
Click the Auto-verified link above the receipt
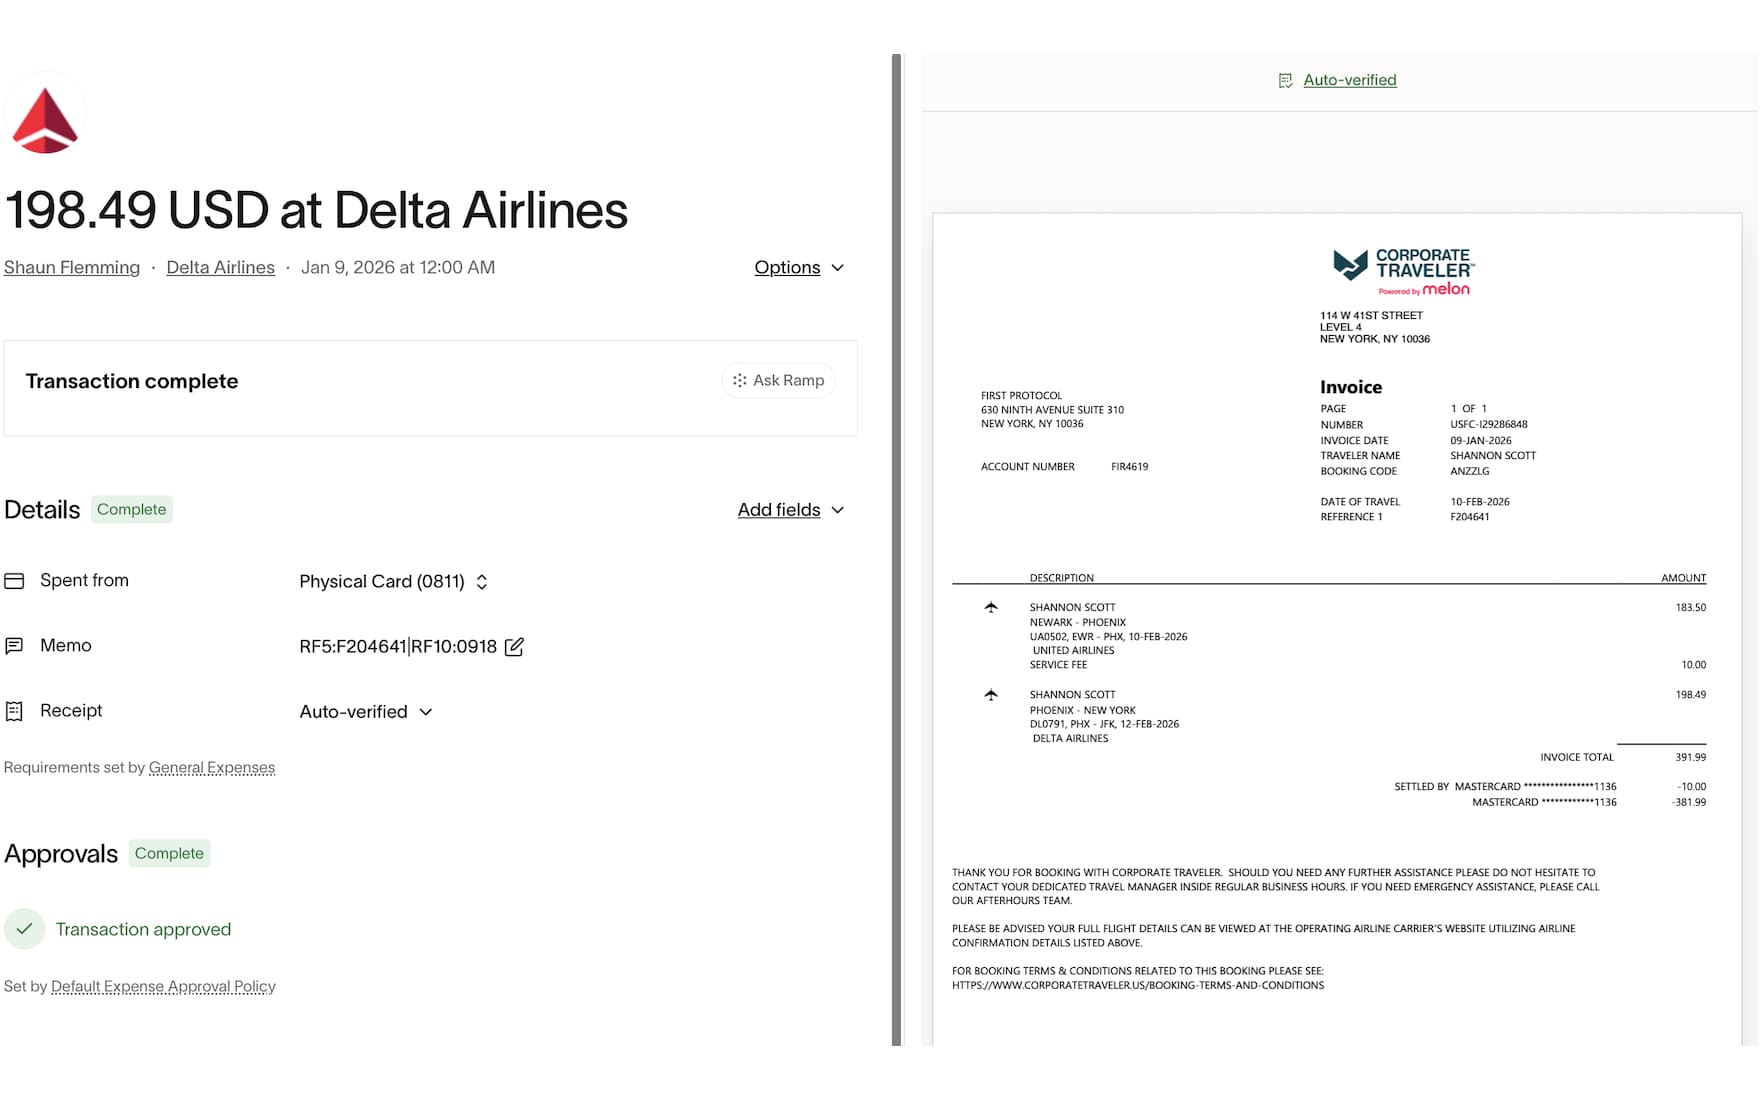tap(1350, 81)
